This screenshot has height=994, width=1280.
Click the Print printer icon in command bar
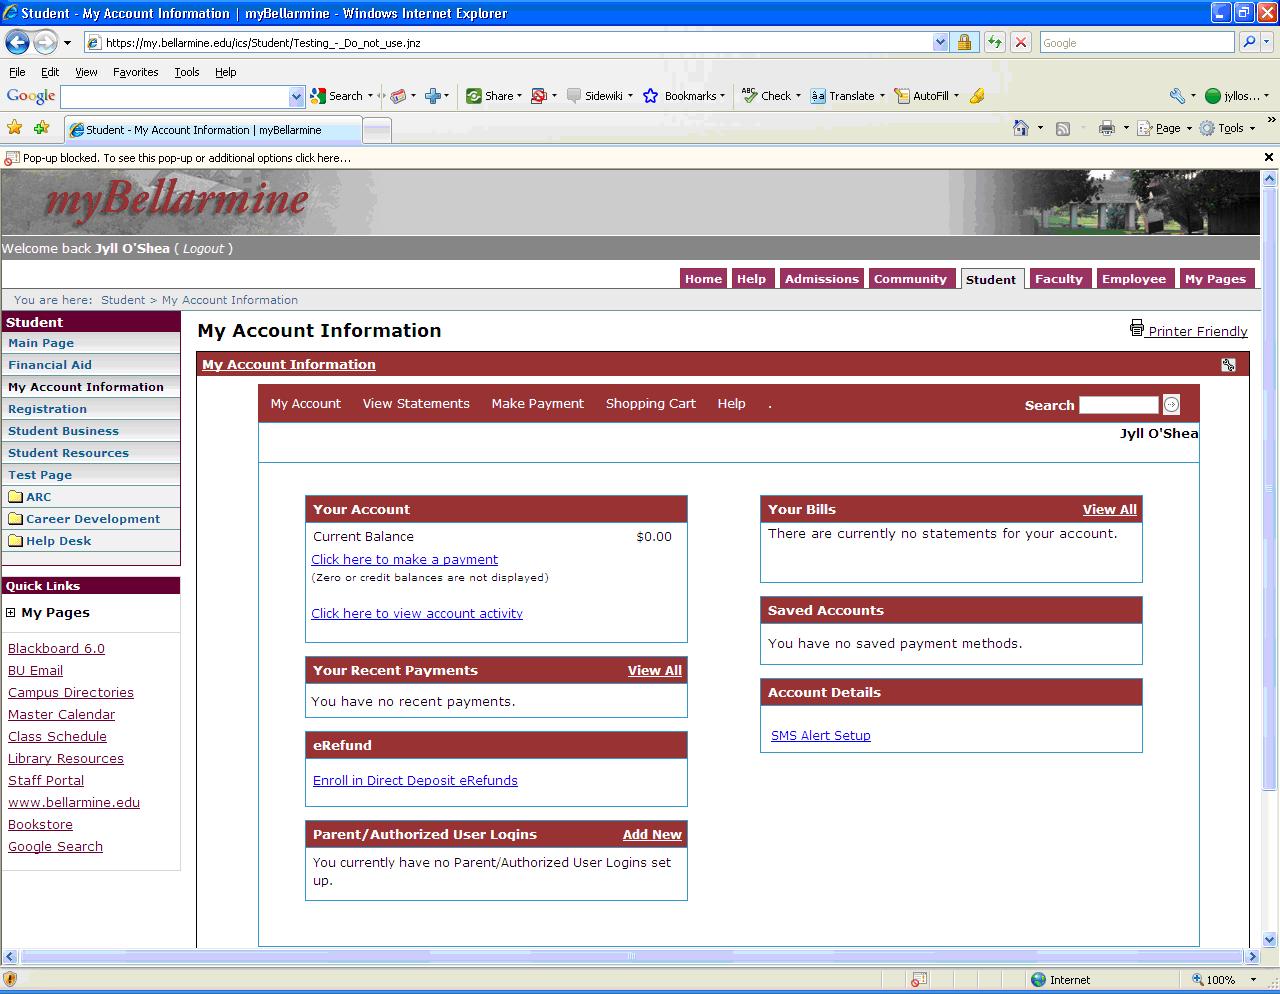1107,128
